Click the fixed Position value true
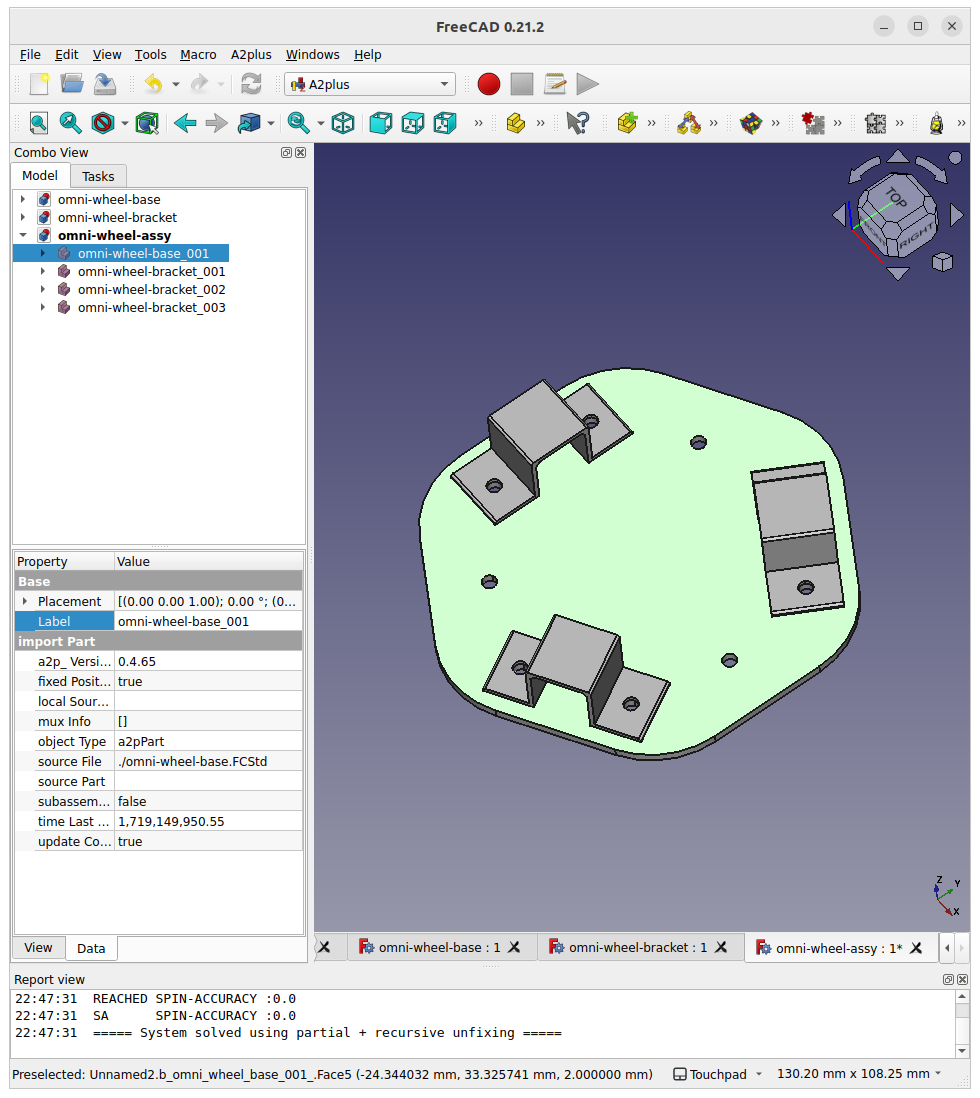Screen dimensions: 980x1098 208,681
